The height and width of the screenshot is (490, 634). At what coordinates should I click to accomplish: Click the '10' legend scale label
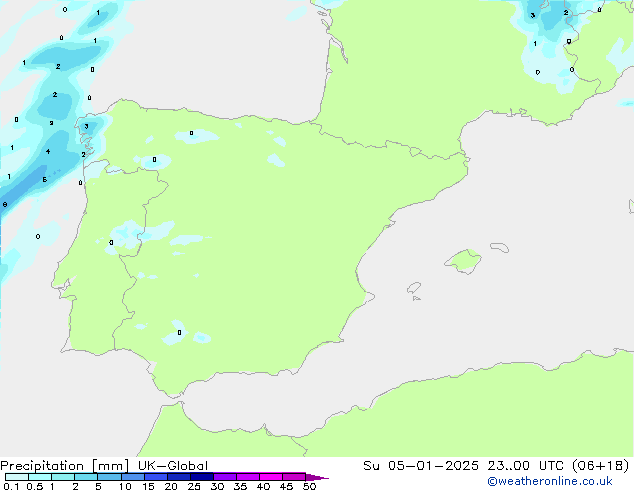click(x=125, y=486)
